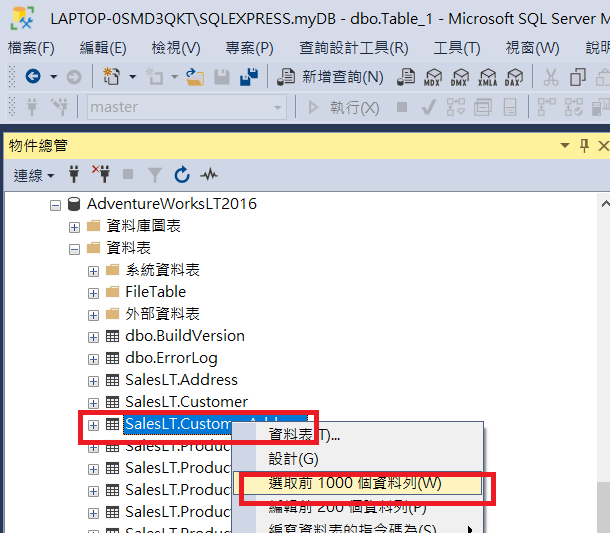Click the XMLA query icon
Viewport: 610px width, 533px height.
click(x=487, y=77)
